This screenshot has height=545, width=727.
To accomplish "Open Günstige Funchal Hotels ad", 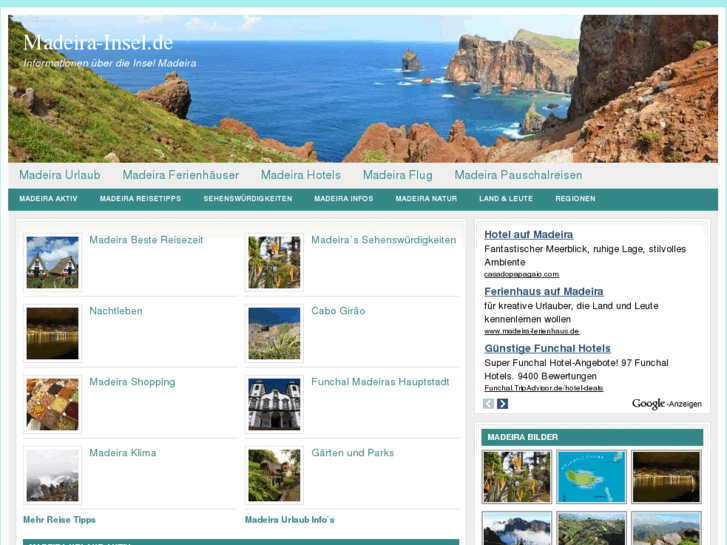I will click(x=548, y=349).
